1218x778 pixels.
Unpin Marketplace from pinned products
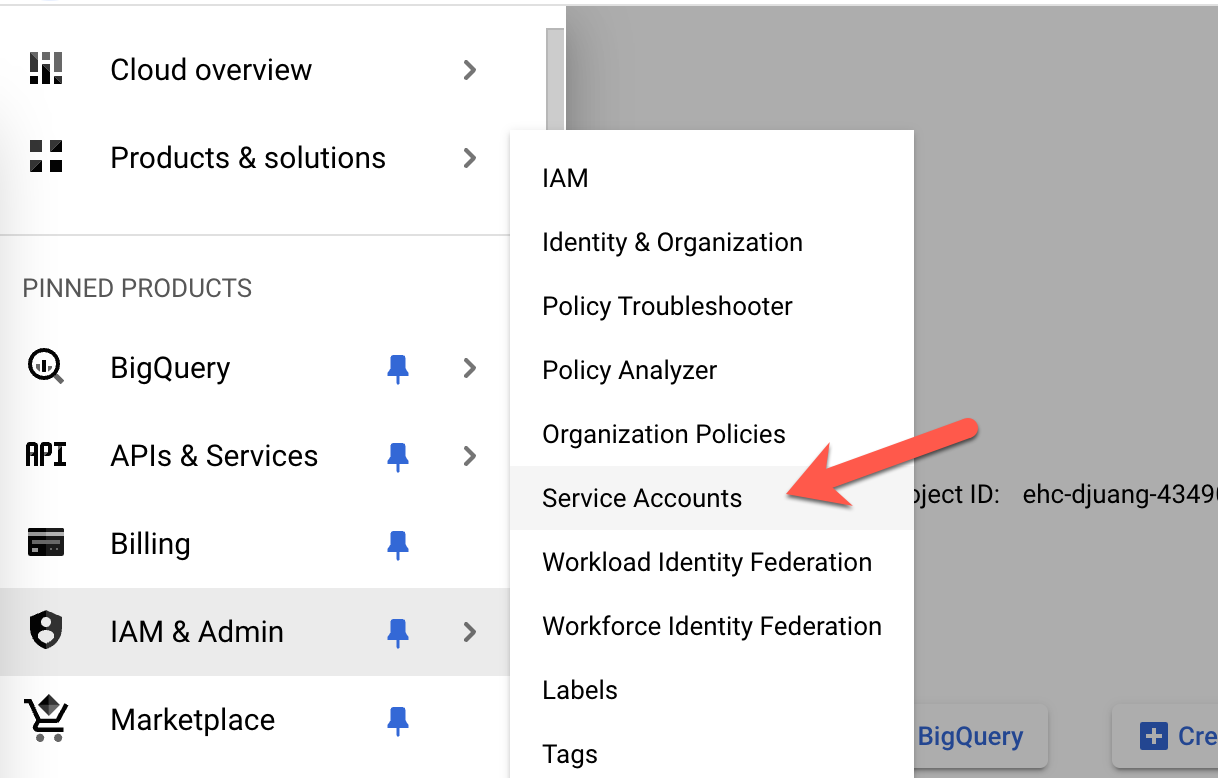[398, 720]
